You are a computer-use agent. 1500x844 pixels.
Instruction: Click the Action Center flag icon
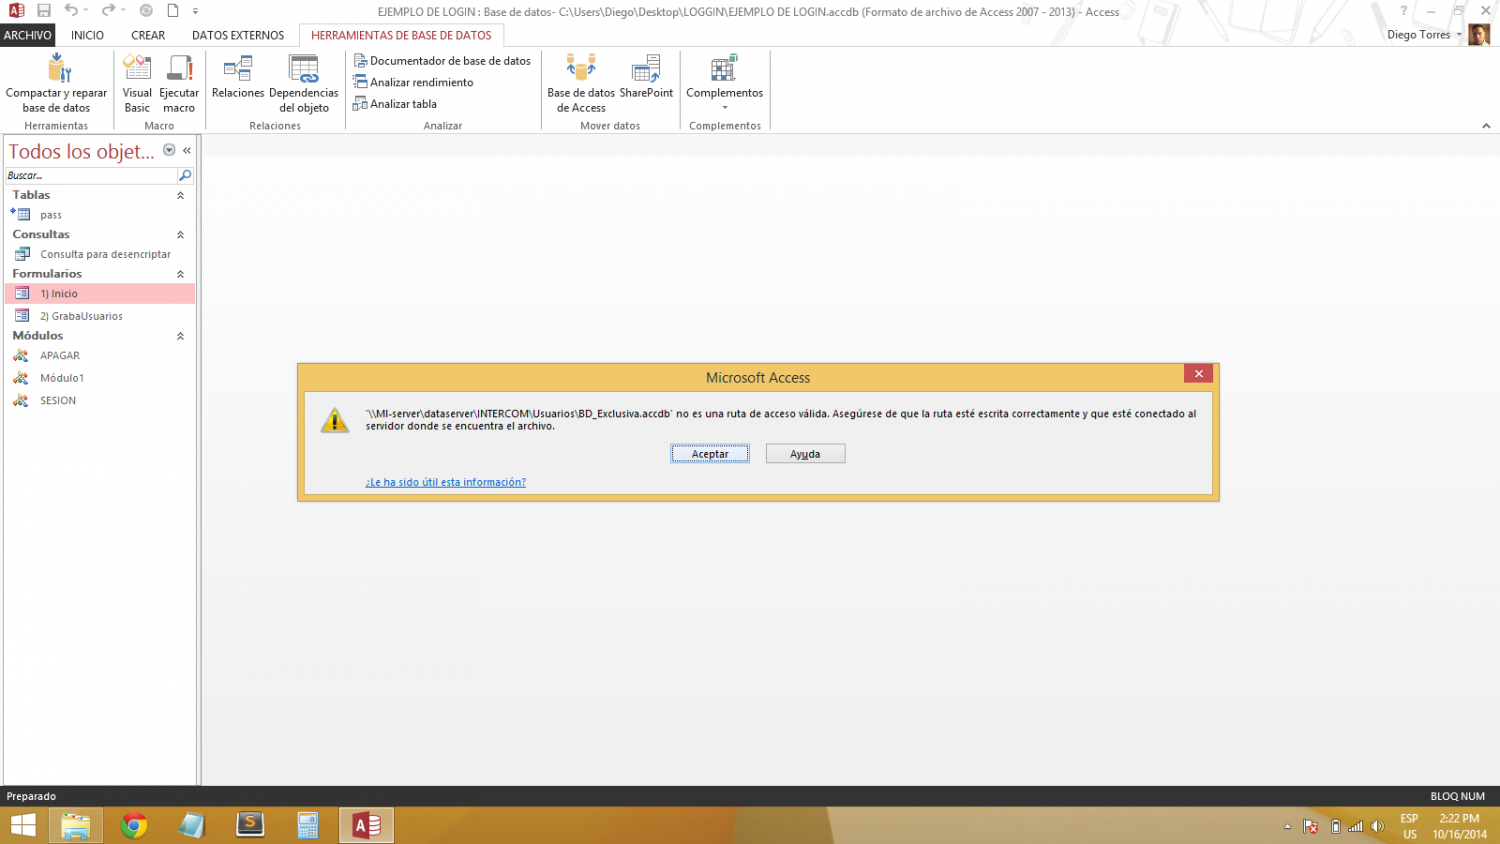(1310, 826)
